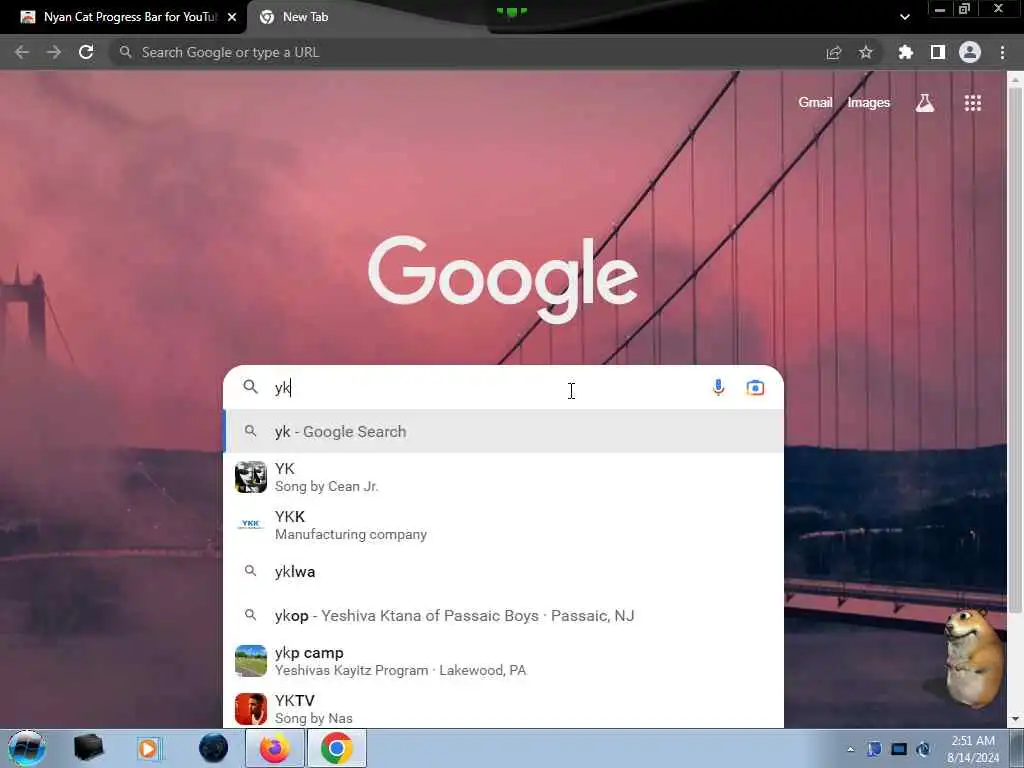Image resolution: width=1024 pixels, height=768 pixels.
Task: Click the network tray icon
Action: click(x=899, y=749)
